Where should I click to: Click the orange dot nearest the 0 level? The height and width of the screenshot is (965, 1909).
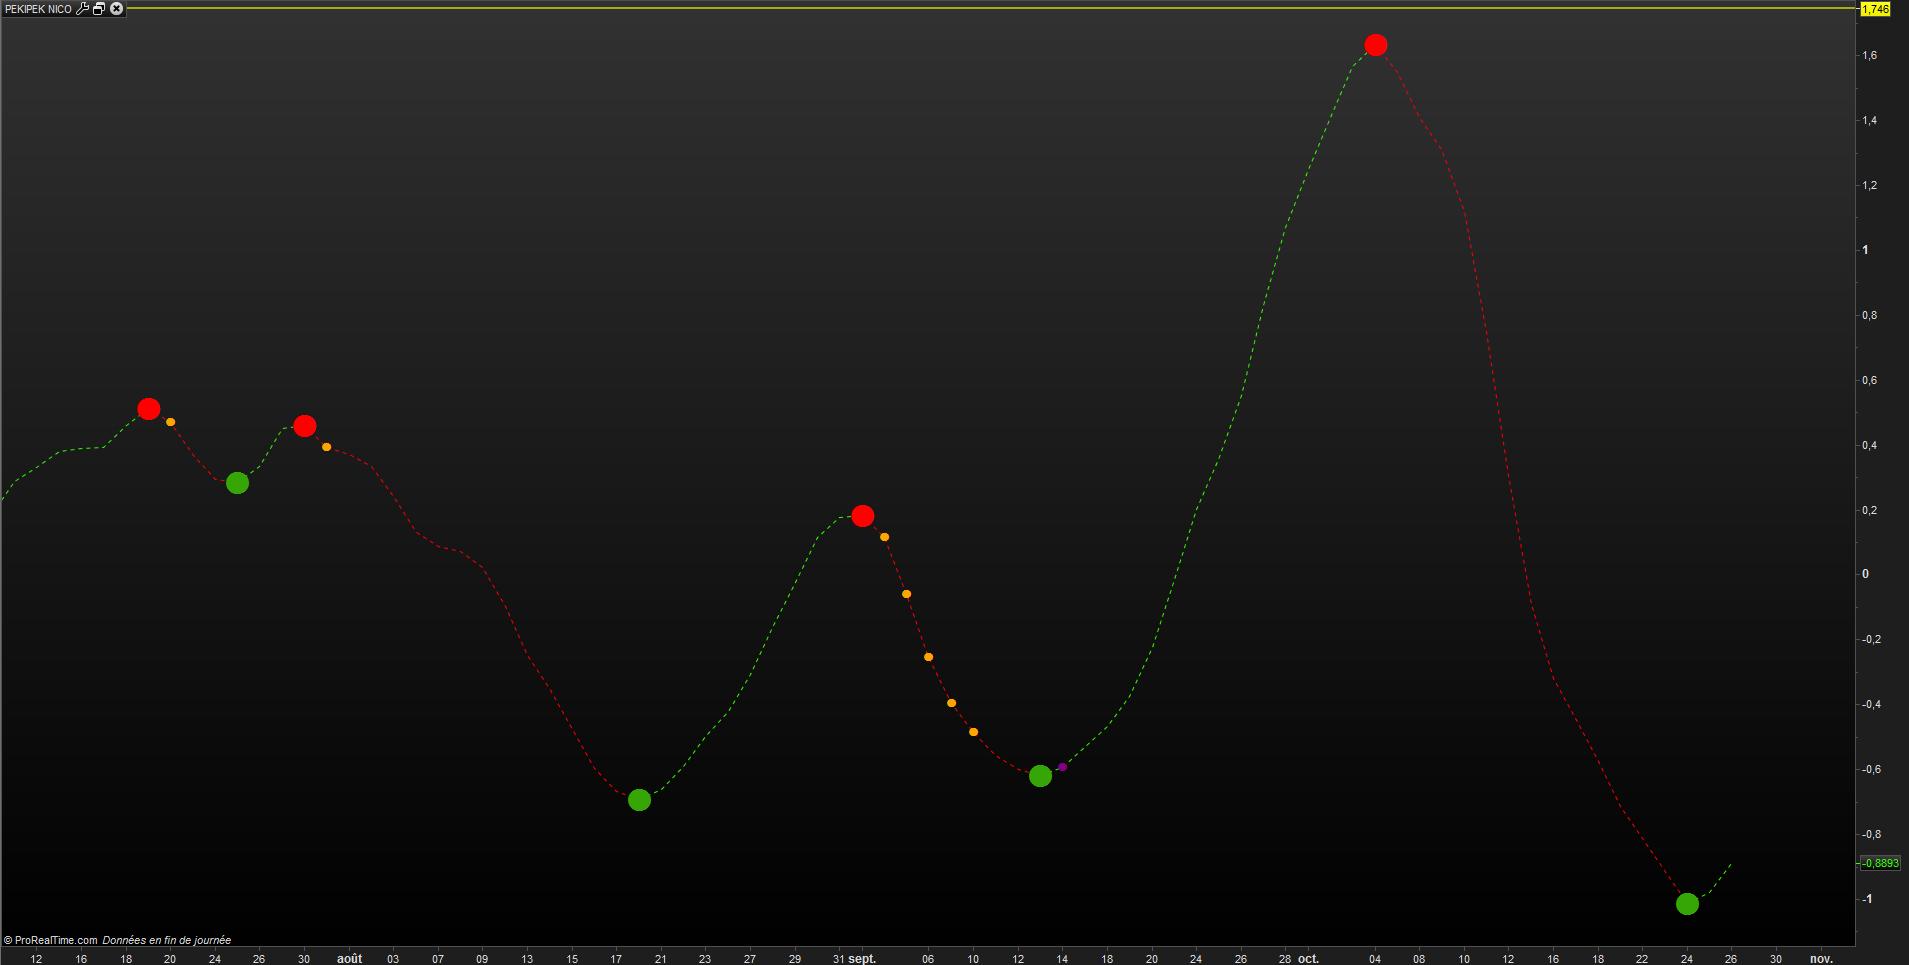click(x=907, y=594)
